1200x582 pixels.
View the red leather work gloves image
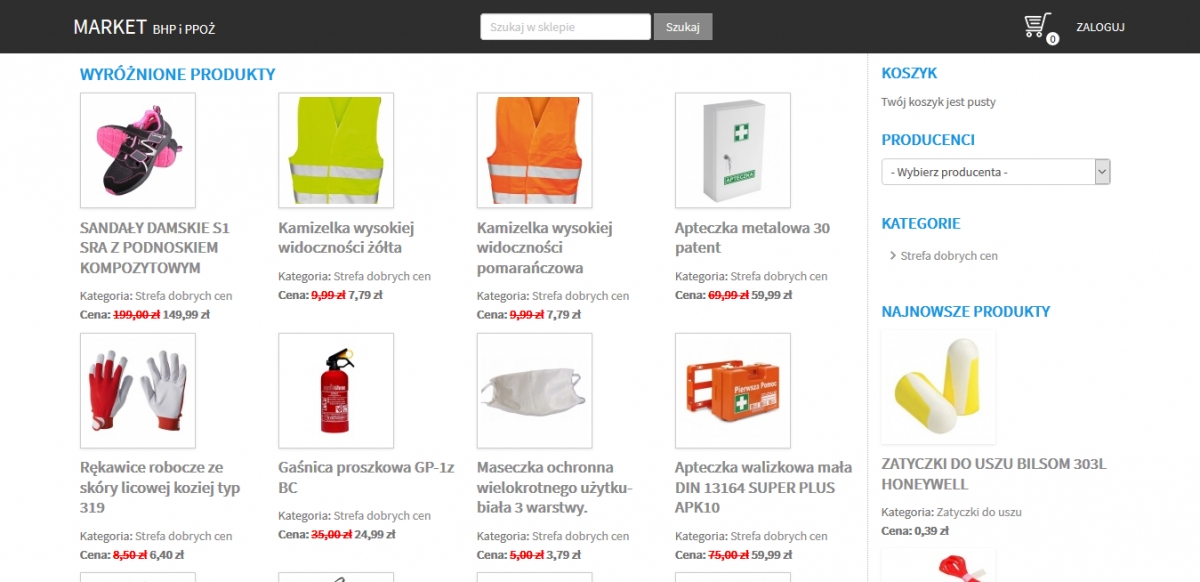(138, 390)
